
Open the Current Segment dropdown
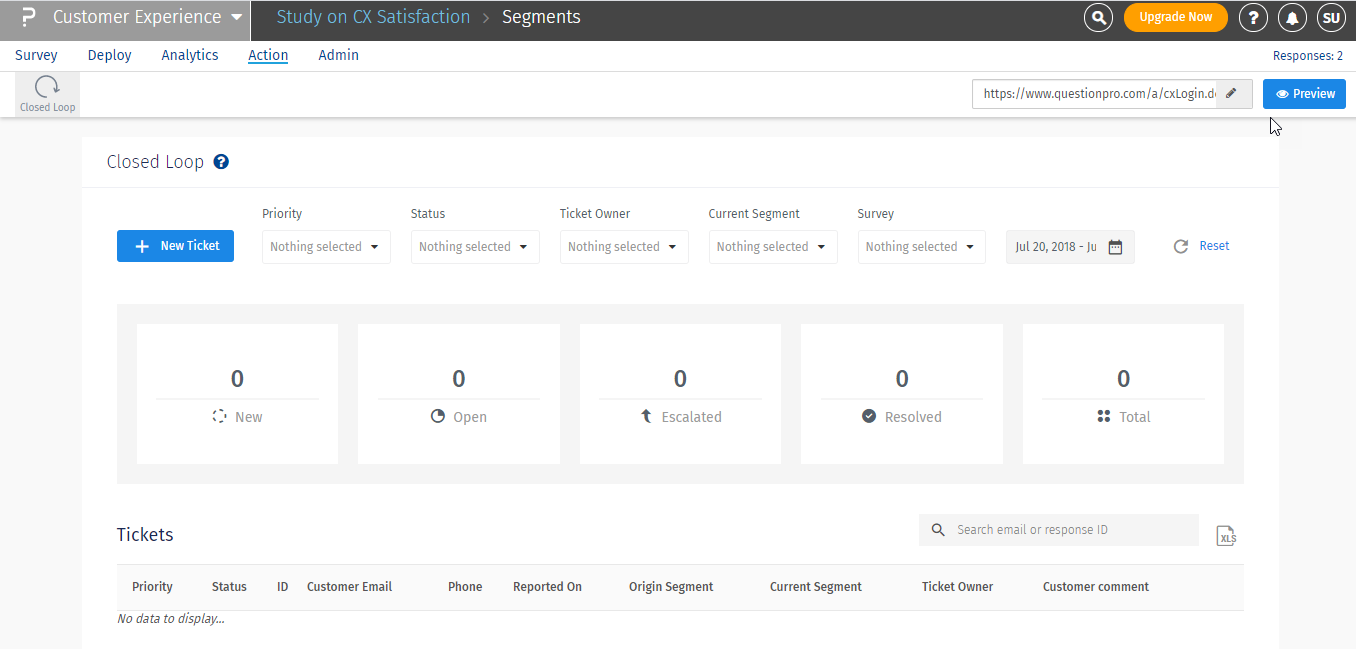(x=772, y=247)
